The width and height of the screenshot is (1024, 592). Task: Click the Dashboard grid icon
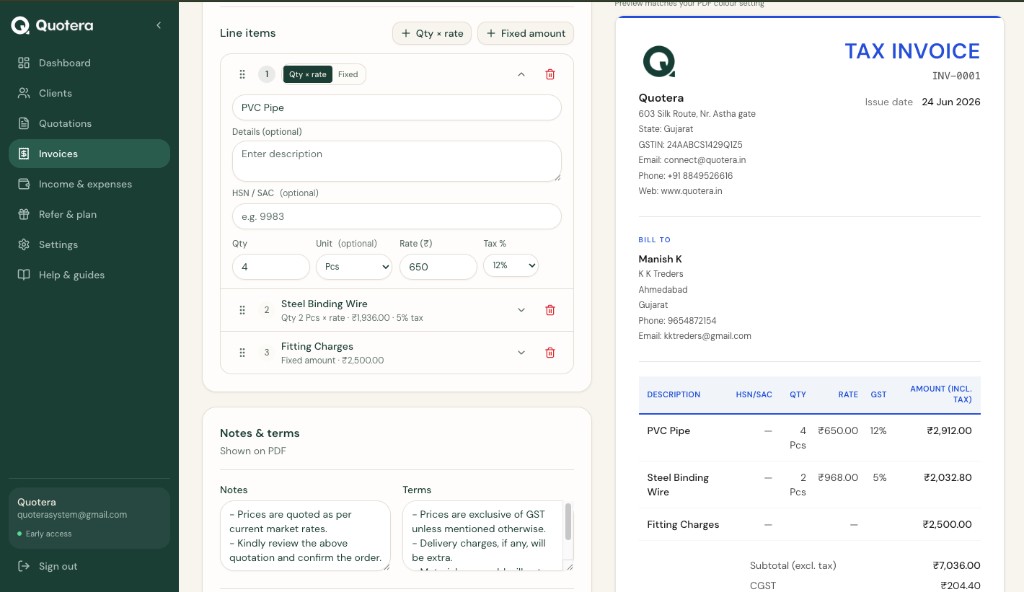tap(24, 63)
